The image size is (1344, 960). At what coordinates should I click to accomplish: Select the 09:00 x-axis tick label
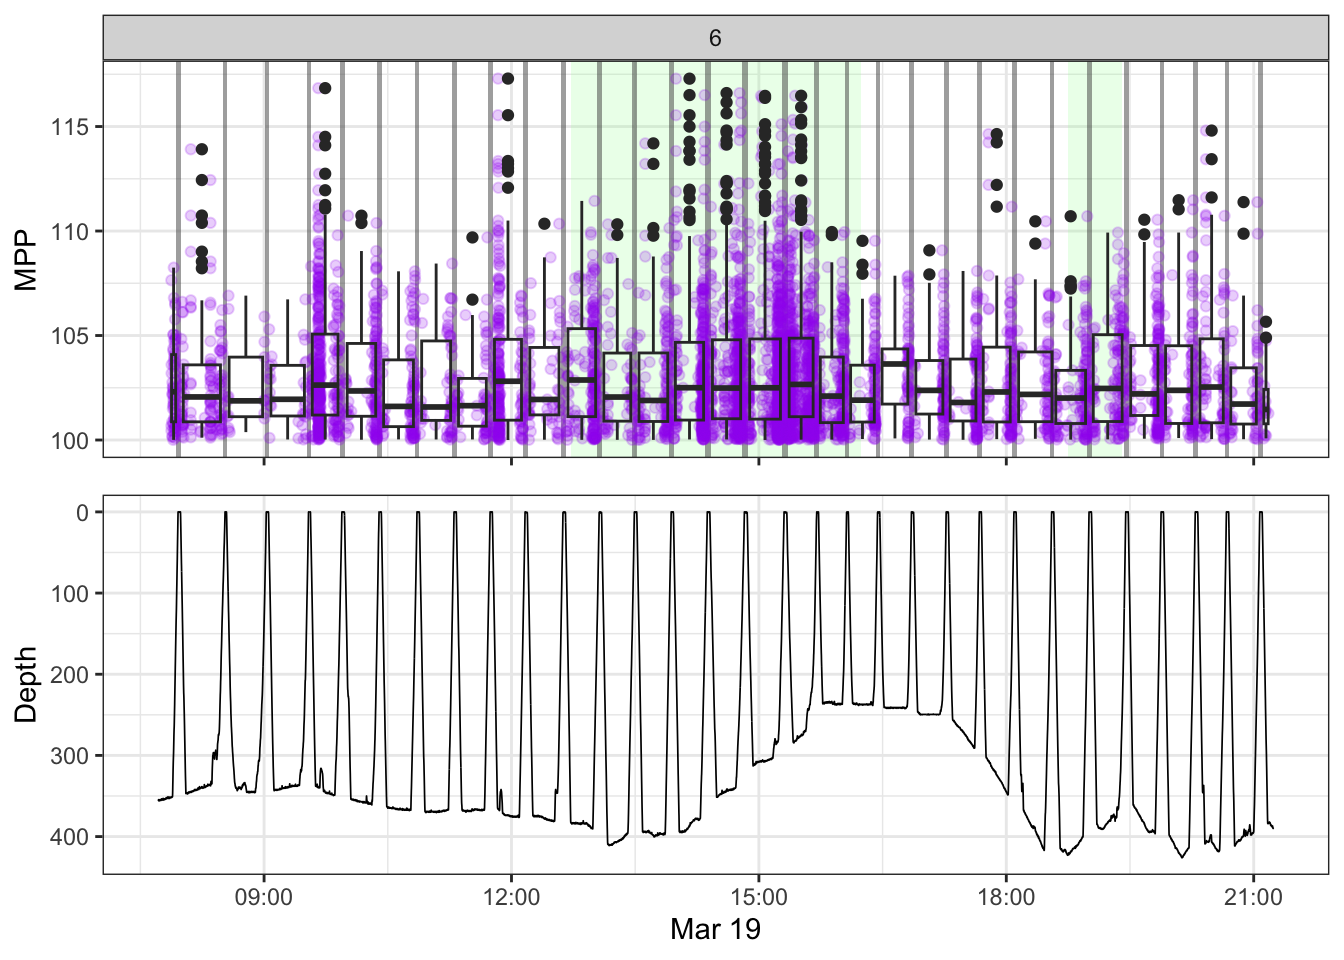click(264, 897)
